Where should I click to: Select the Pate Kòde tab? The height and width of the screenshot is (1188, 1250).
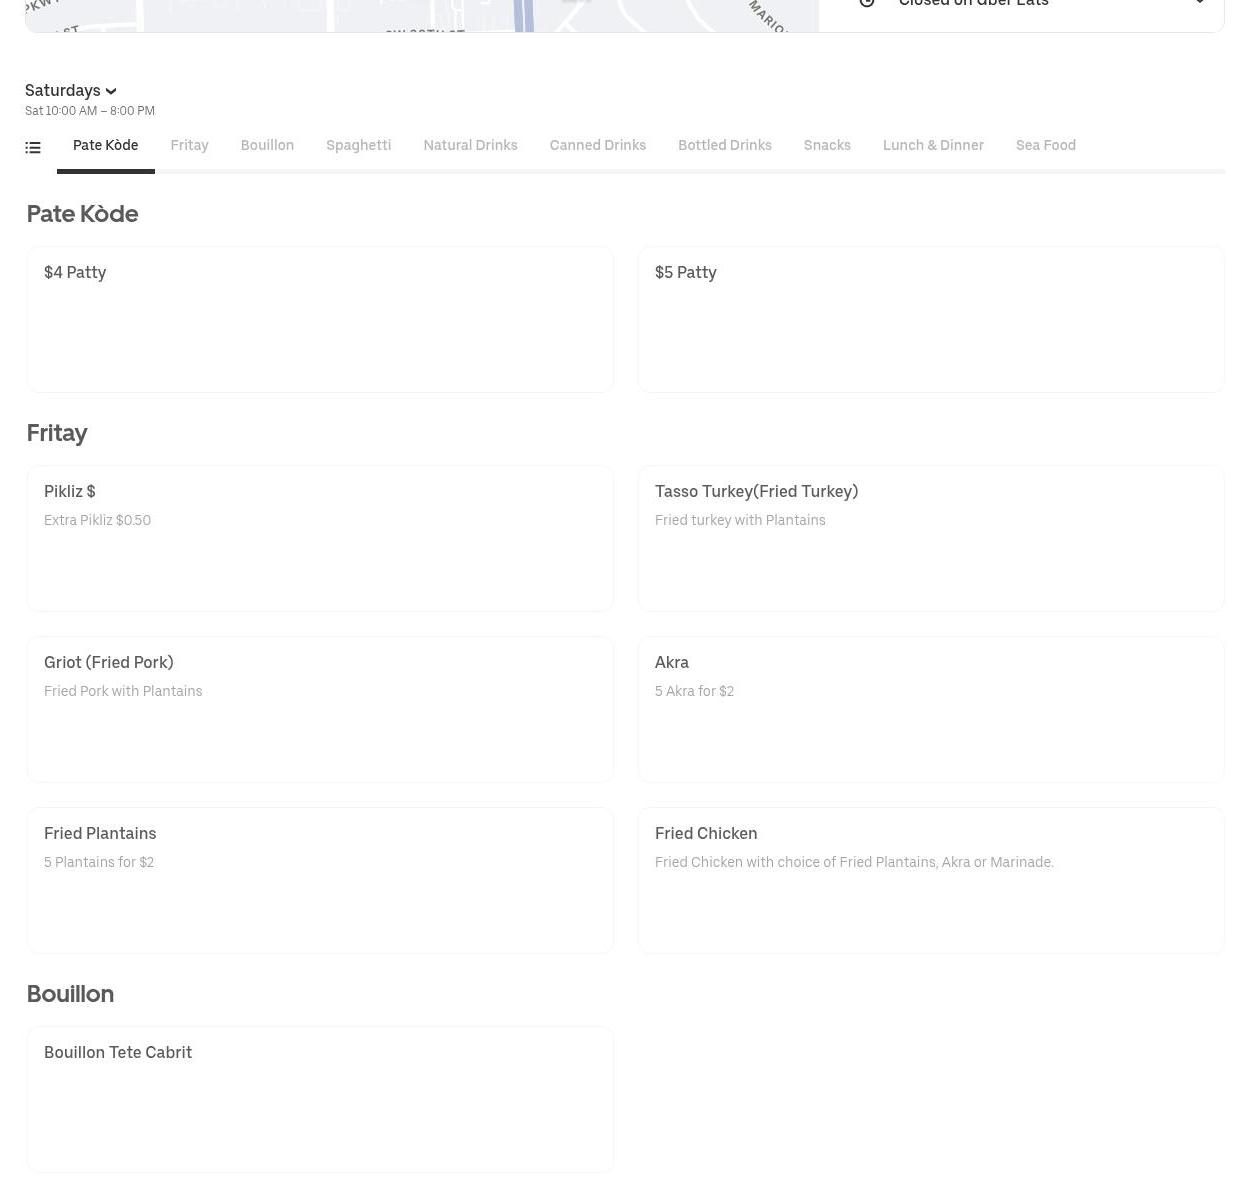pyautogui.click(x=106, y=145)
